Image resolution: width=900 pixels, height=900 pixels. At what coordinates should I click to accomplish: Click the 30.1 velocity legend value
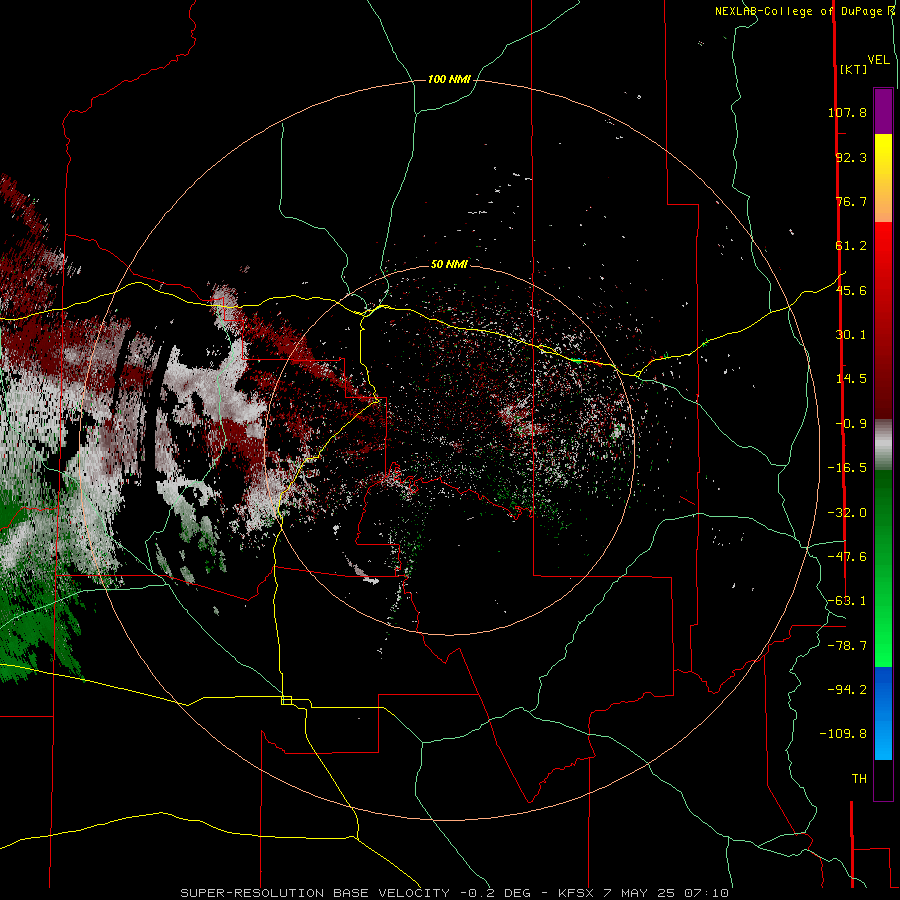tap(851, 335)
